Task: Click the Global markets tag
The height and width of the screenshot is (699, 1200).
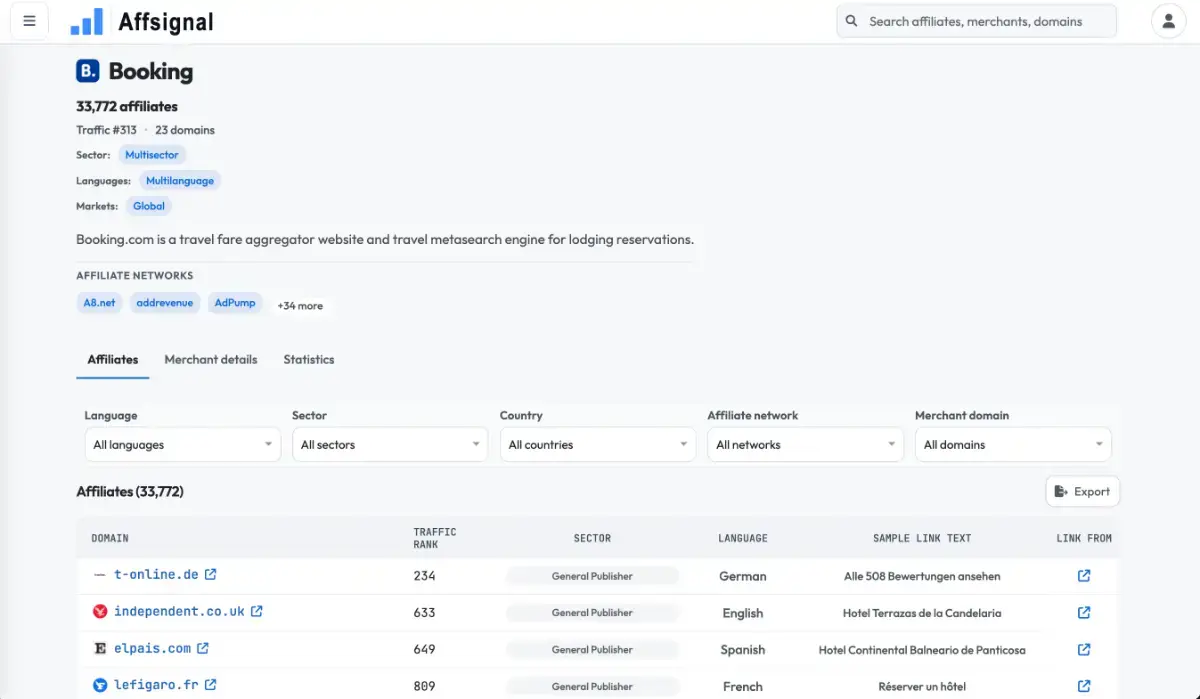Action: [149, 206]
